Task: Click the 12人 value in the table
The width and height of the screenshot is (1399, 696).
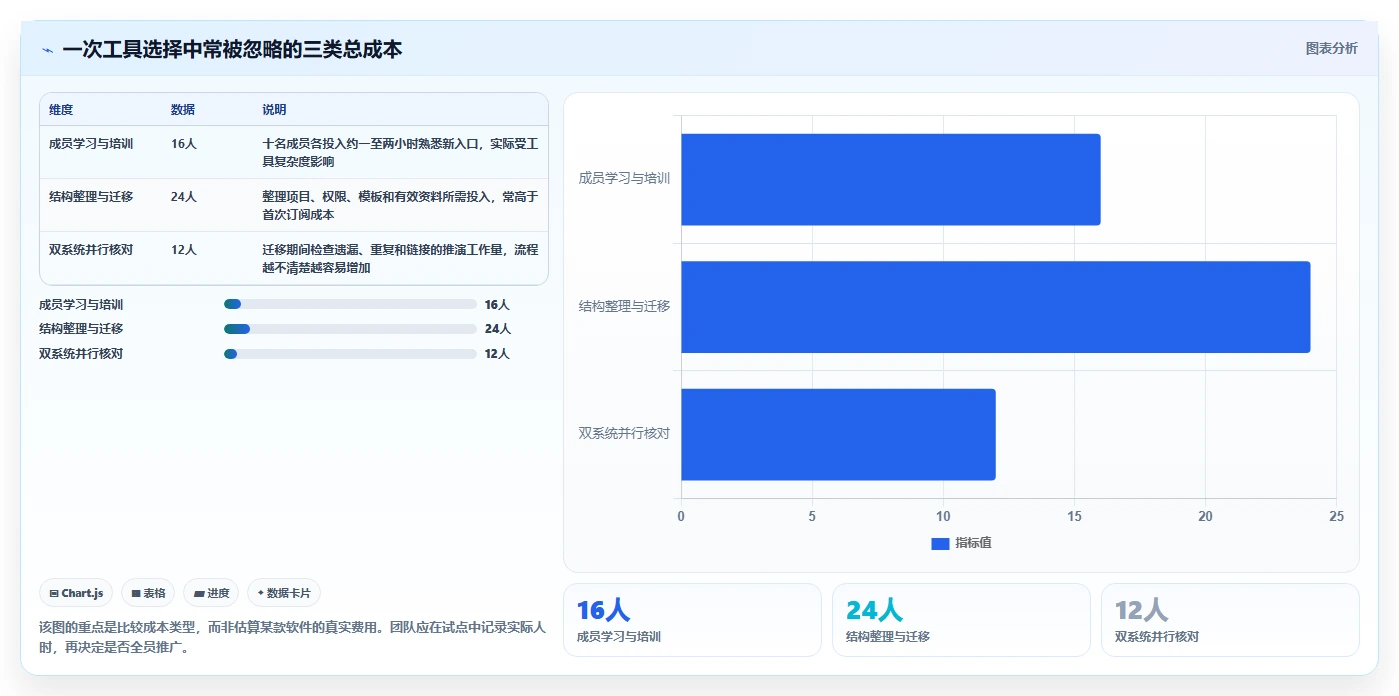Action: pyautogui.click(x=184, y=250)
